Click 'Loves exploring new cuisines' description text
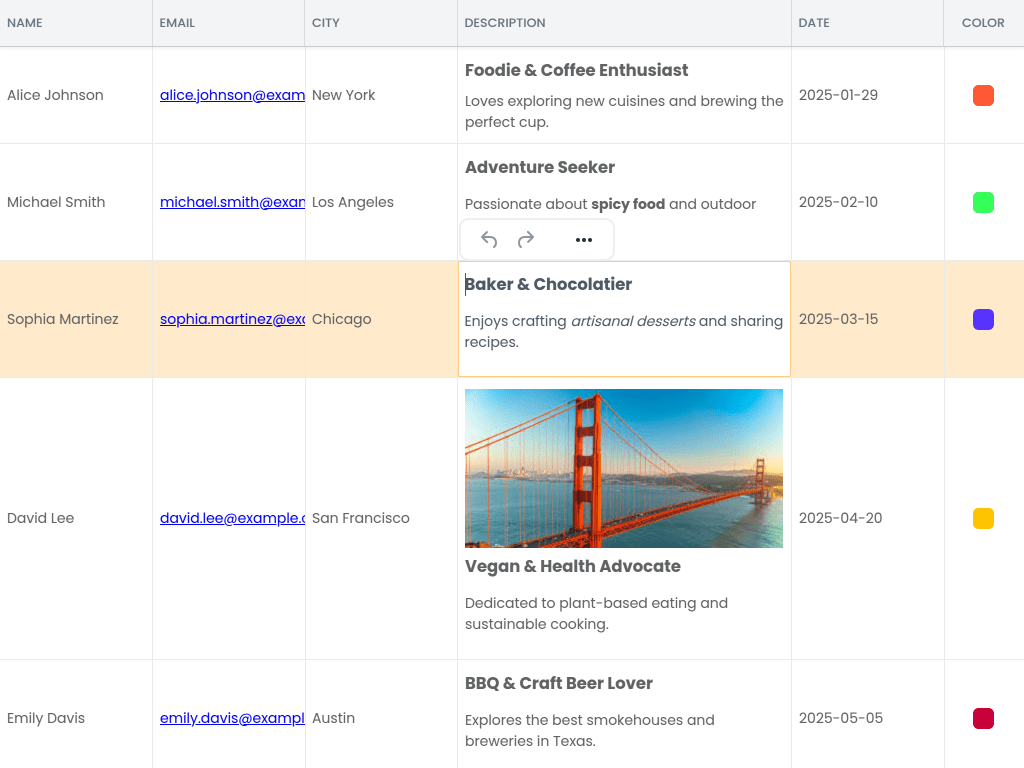 [624, 112]
